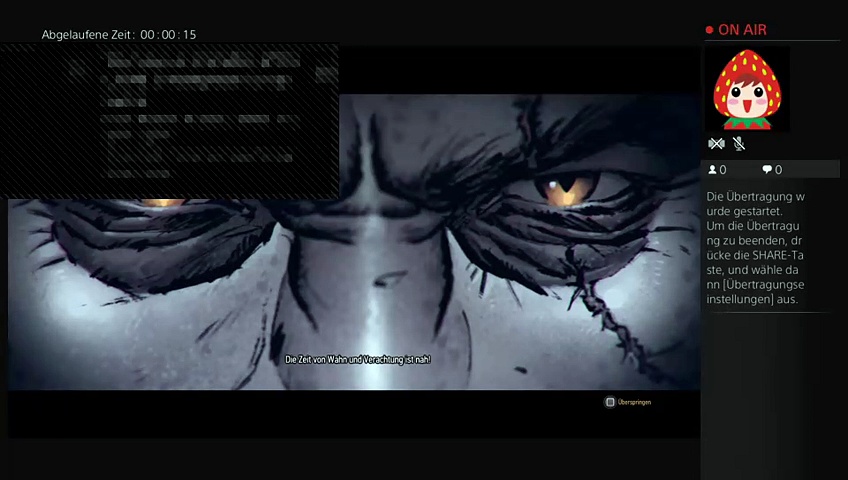
Task: Select the ON AIR status label
Action: pyautogui.click(x=742, y=30)
